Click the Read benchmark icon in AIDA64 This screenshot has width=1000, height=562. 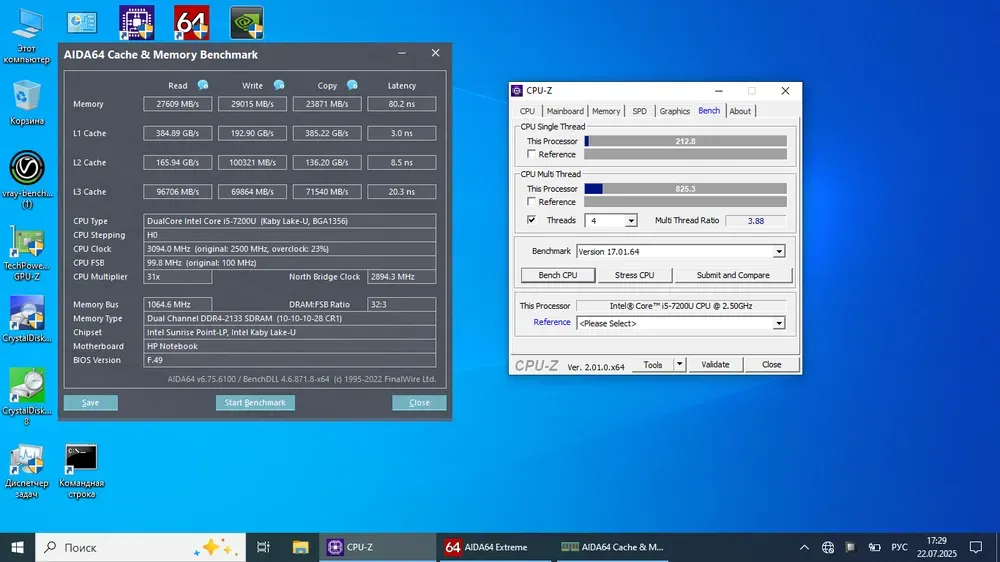pyautogui.click(x=203, y=85)
